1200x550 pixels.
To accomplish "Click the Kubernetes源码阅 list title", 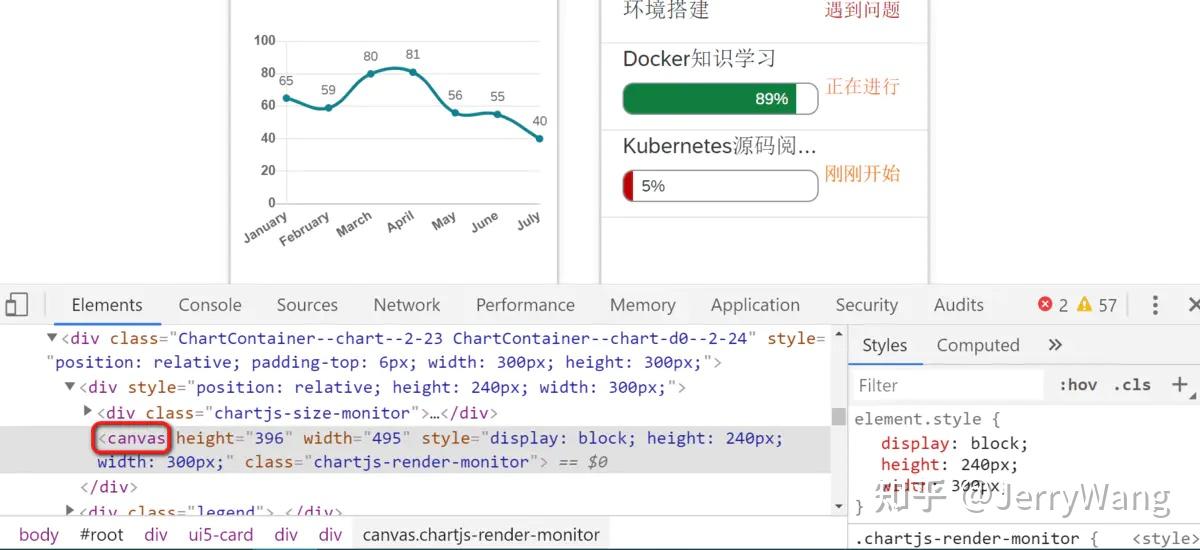I will point(720,146).
